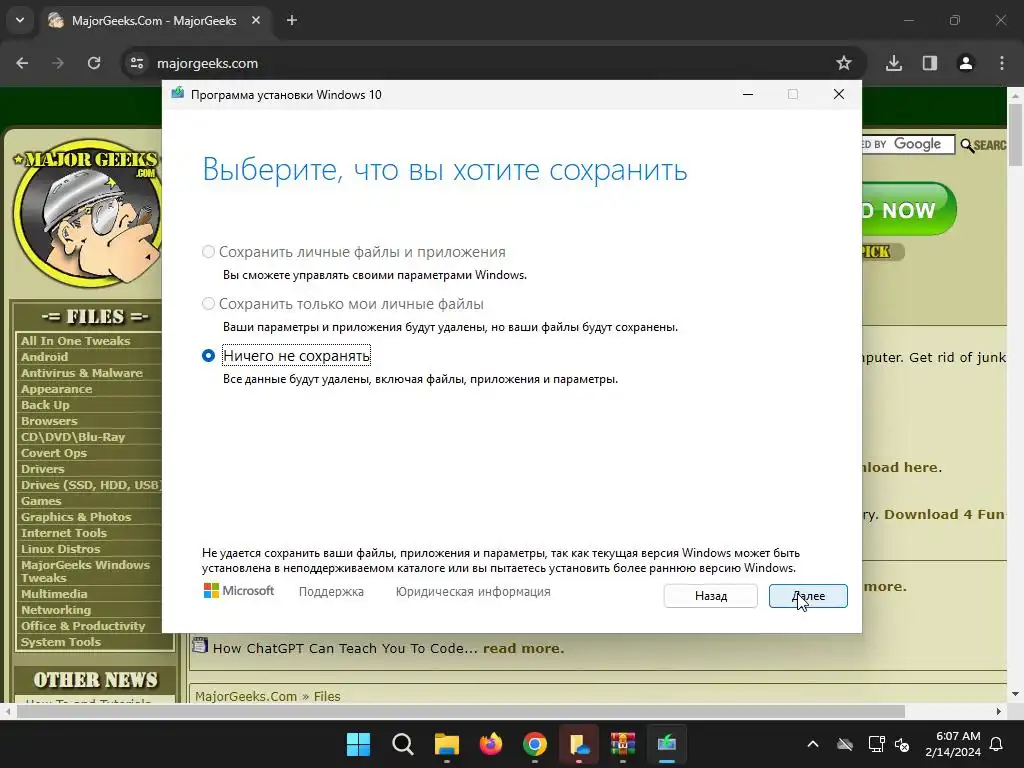Select the MajorGeeks.Com browser tab
Image resolution: width=1024 pixels, height=768 pixels.
[153, 21]
